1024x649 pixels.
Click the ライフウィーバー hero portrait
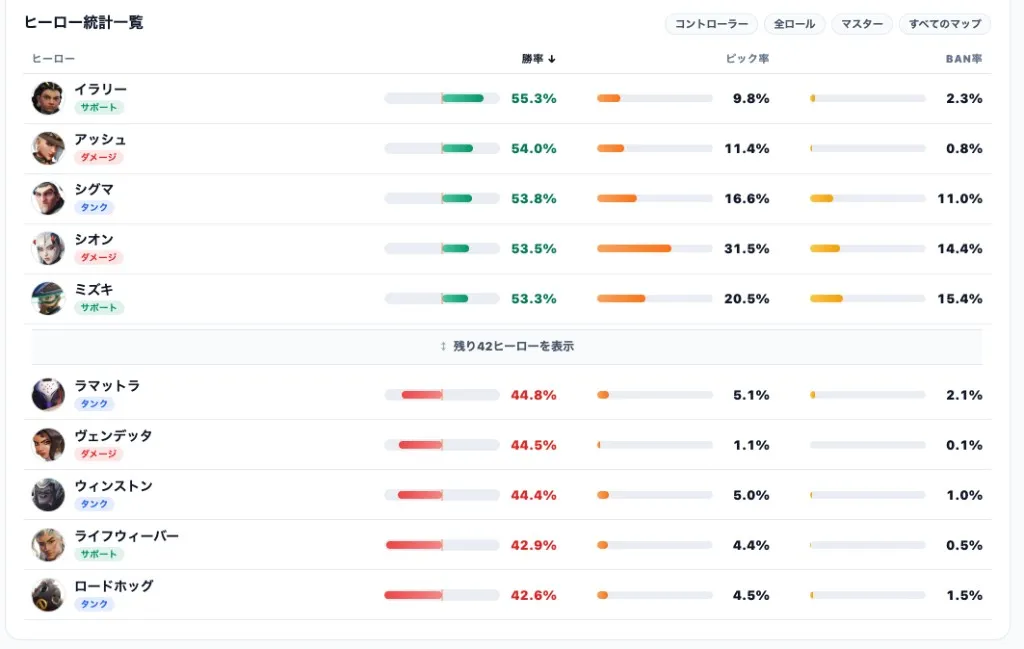48,545
